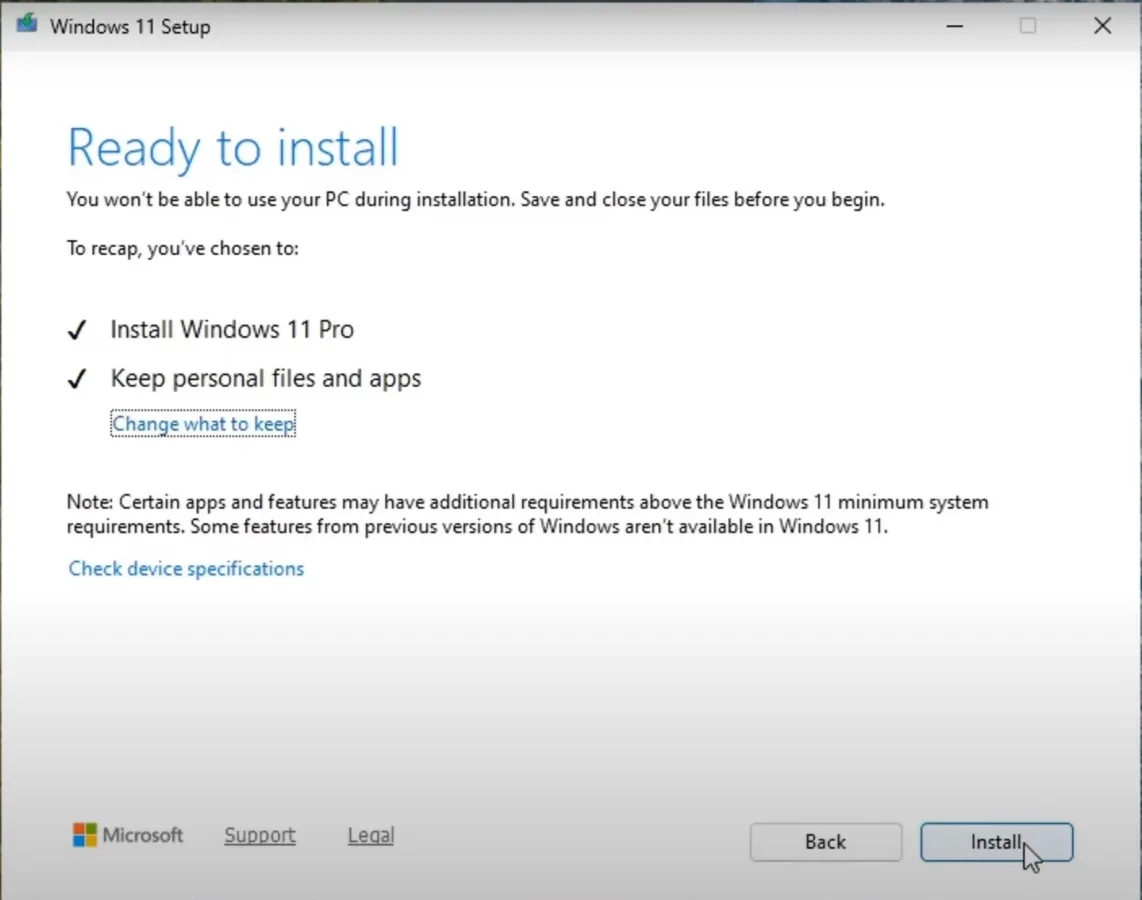Viewport: 1142px width, 900px height.
Task: Click the checkmark beside Keep personal files
Action: tap(77, 378)
